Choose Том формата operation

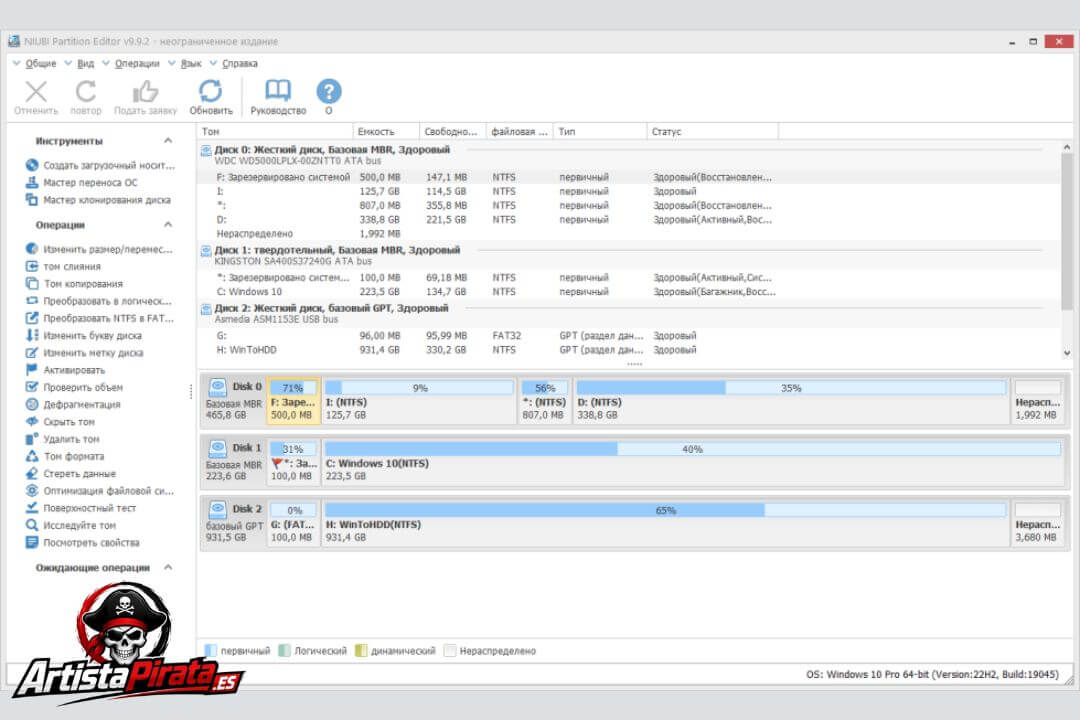click(65, 456)
